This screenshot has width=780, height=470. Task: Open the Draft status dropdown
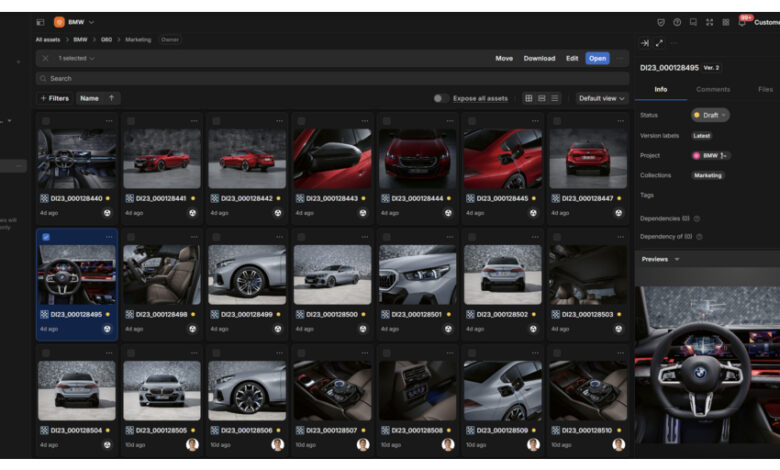pos(710,115)
